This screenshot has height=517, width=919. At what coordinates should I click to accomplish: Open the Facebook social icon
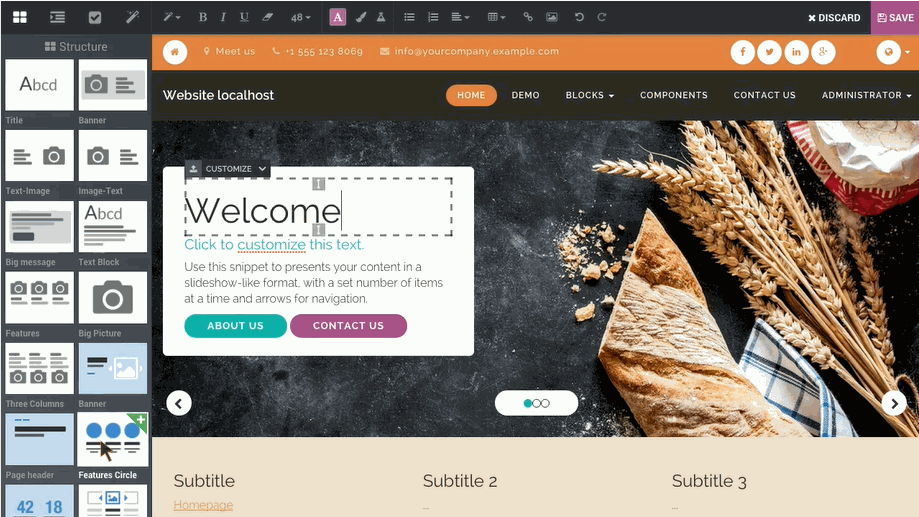pyautogui.click(x=743, y=52)
